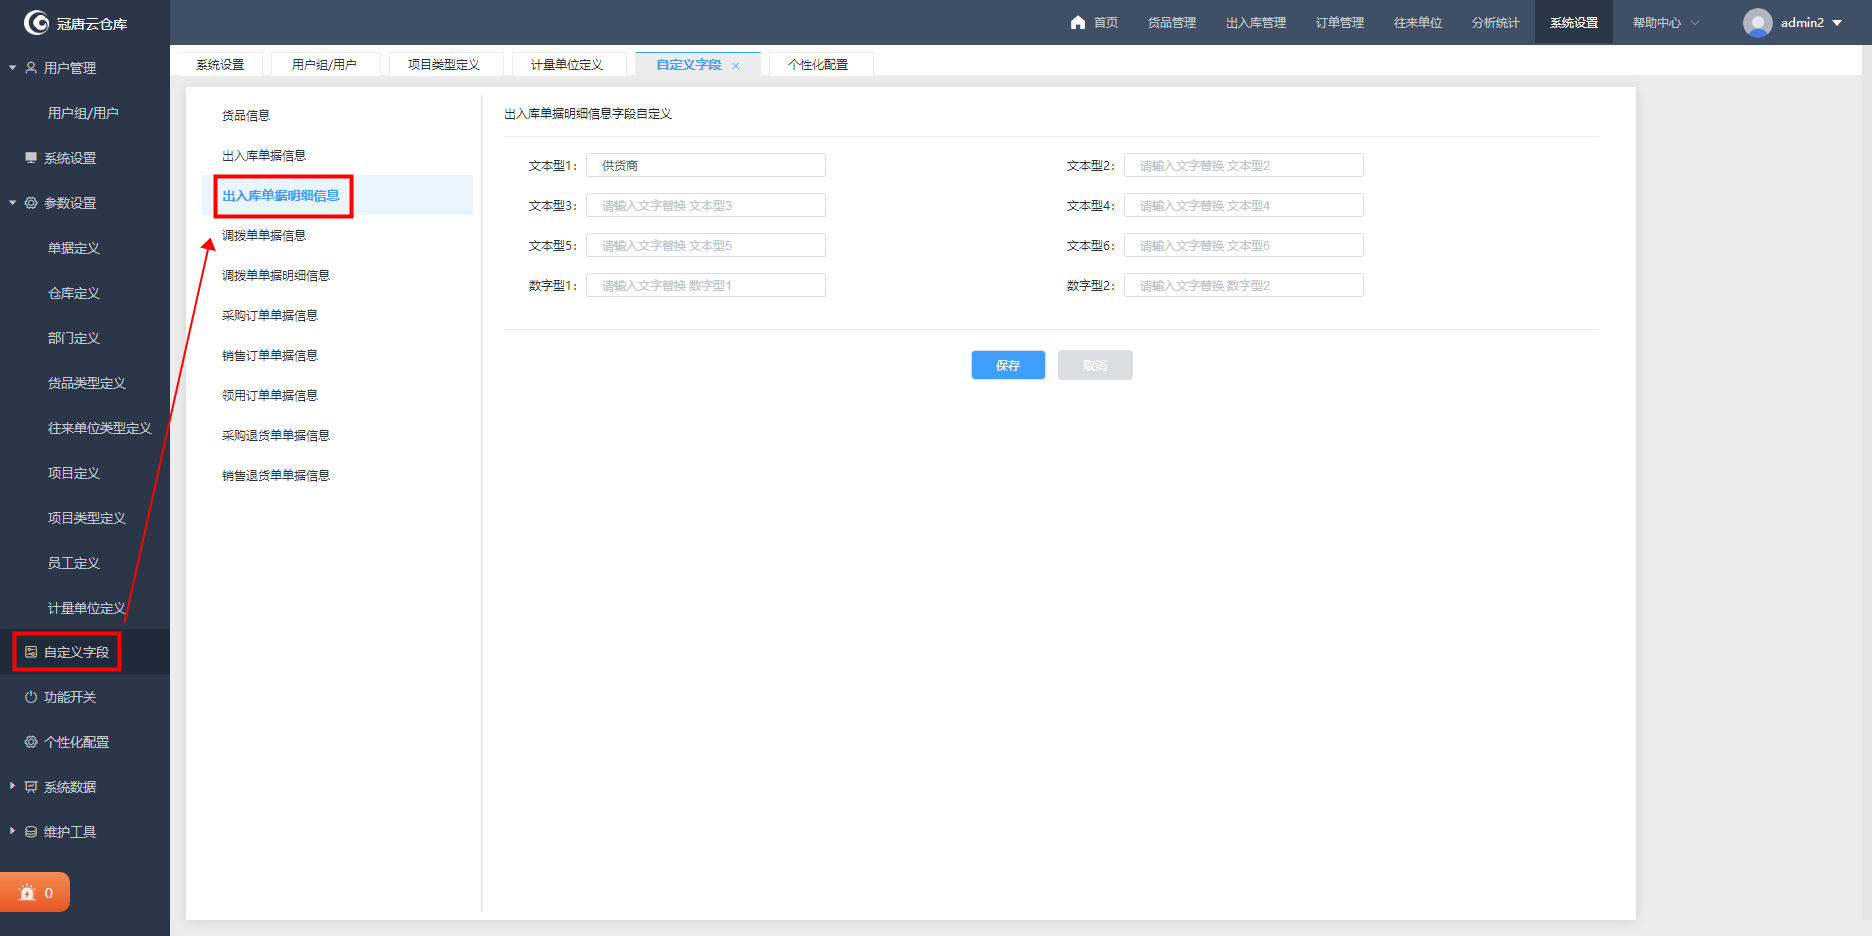Click the 文本型4 input field
Image resolution: width=1872 pixels, height=936 pixels.
1244,205
